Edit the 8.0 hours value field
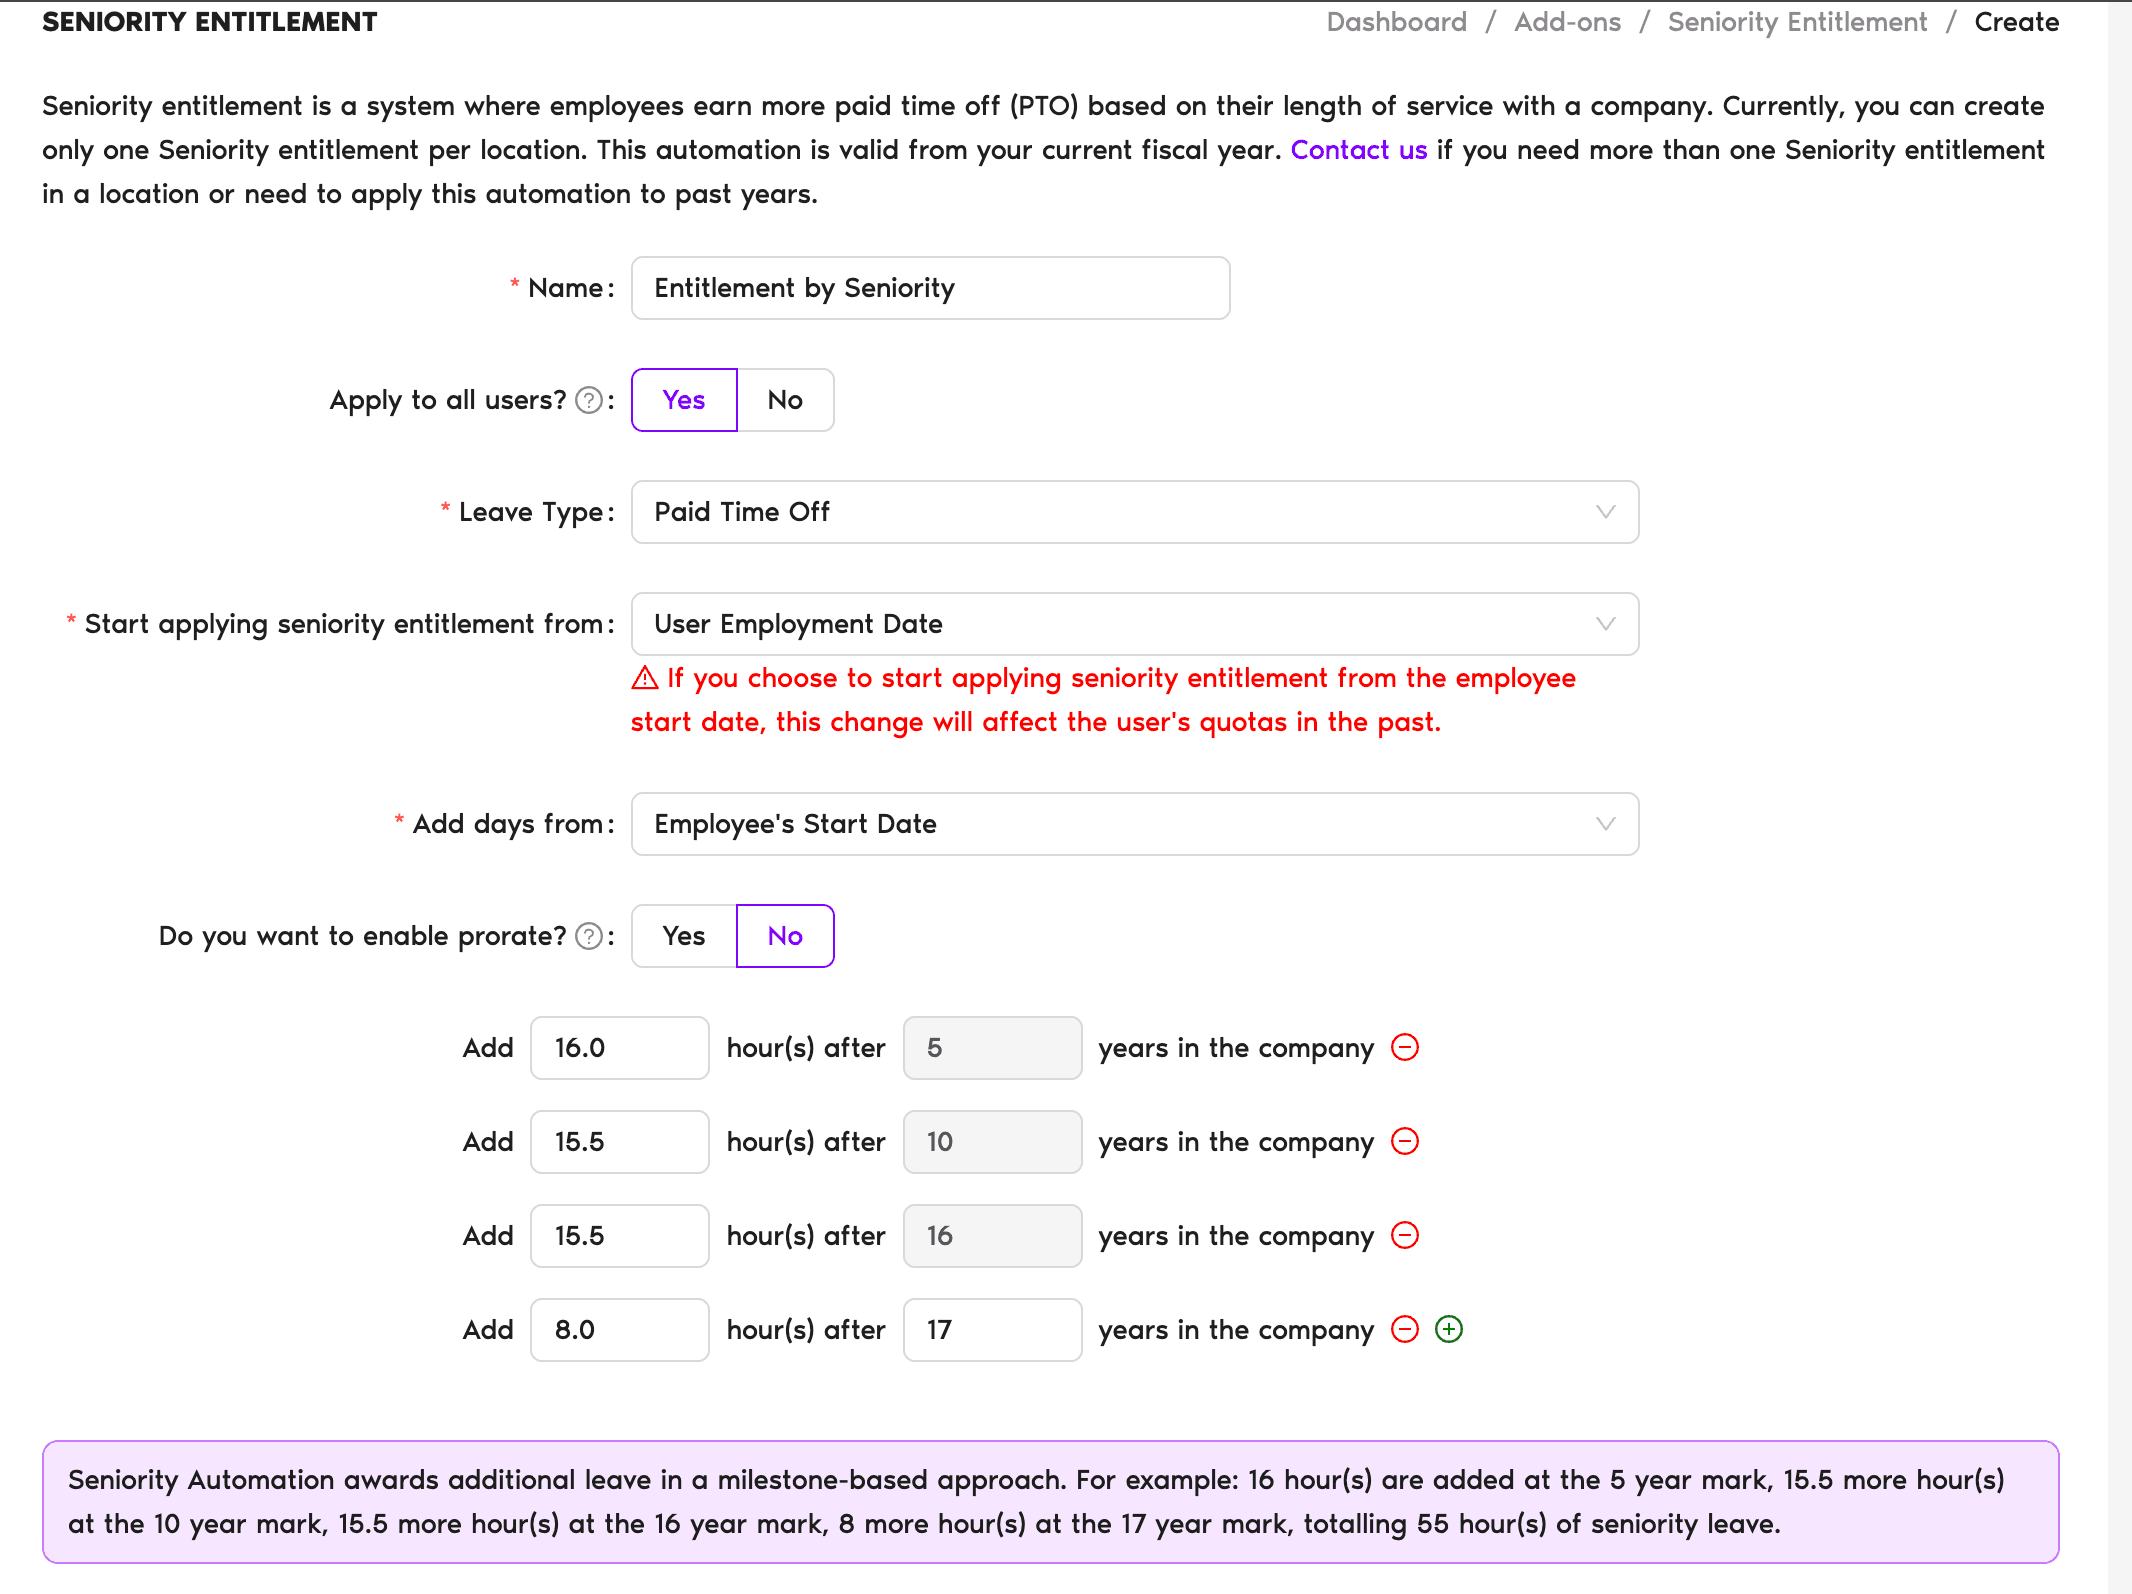 click(x=619, y=1329)
